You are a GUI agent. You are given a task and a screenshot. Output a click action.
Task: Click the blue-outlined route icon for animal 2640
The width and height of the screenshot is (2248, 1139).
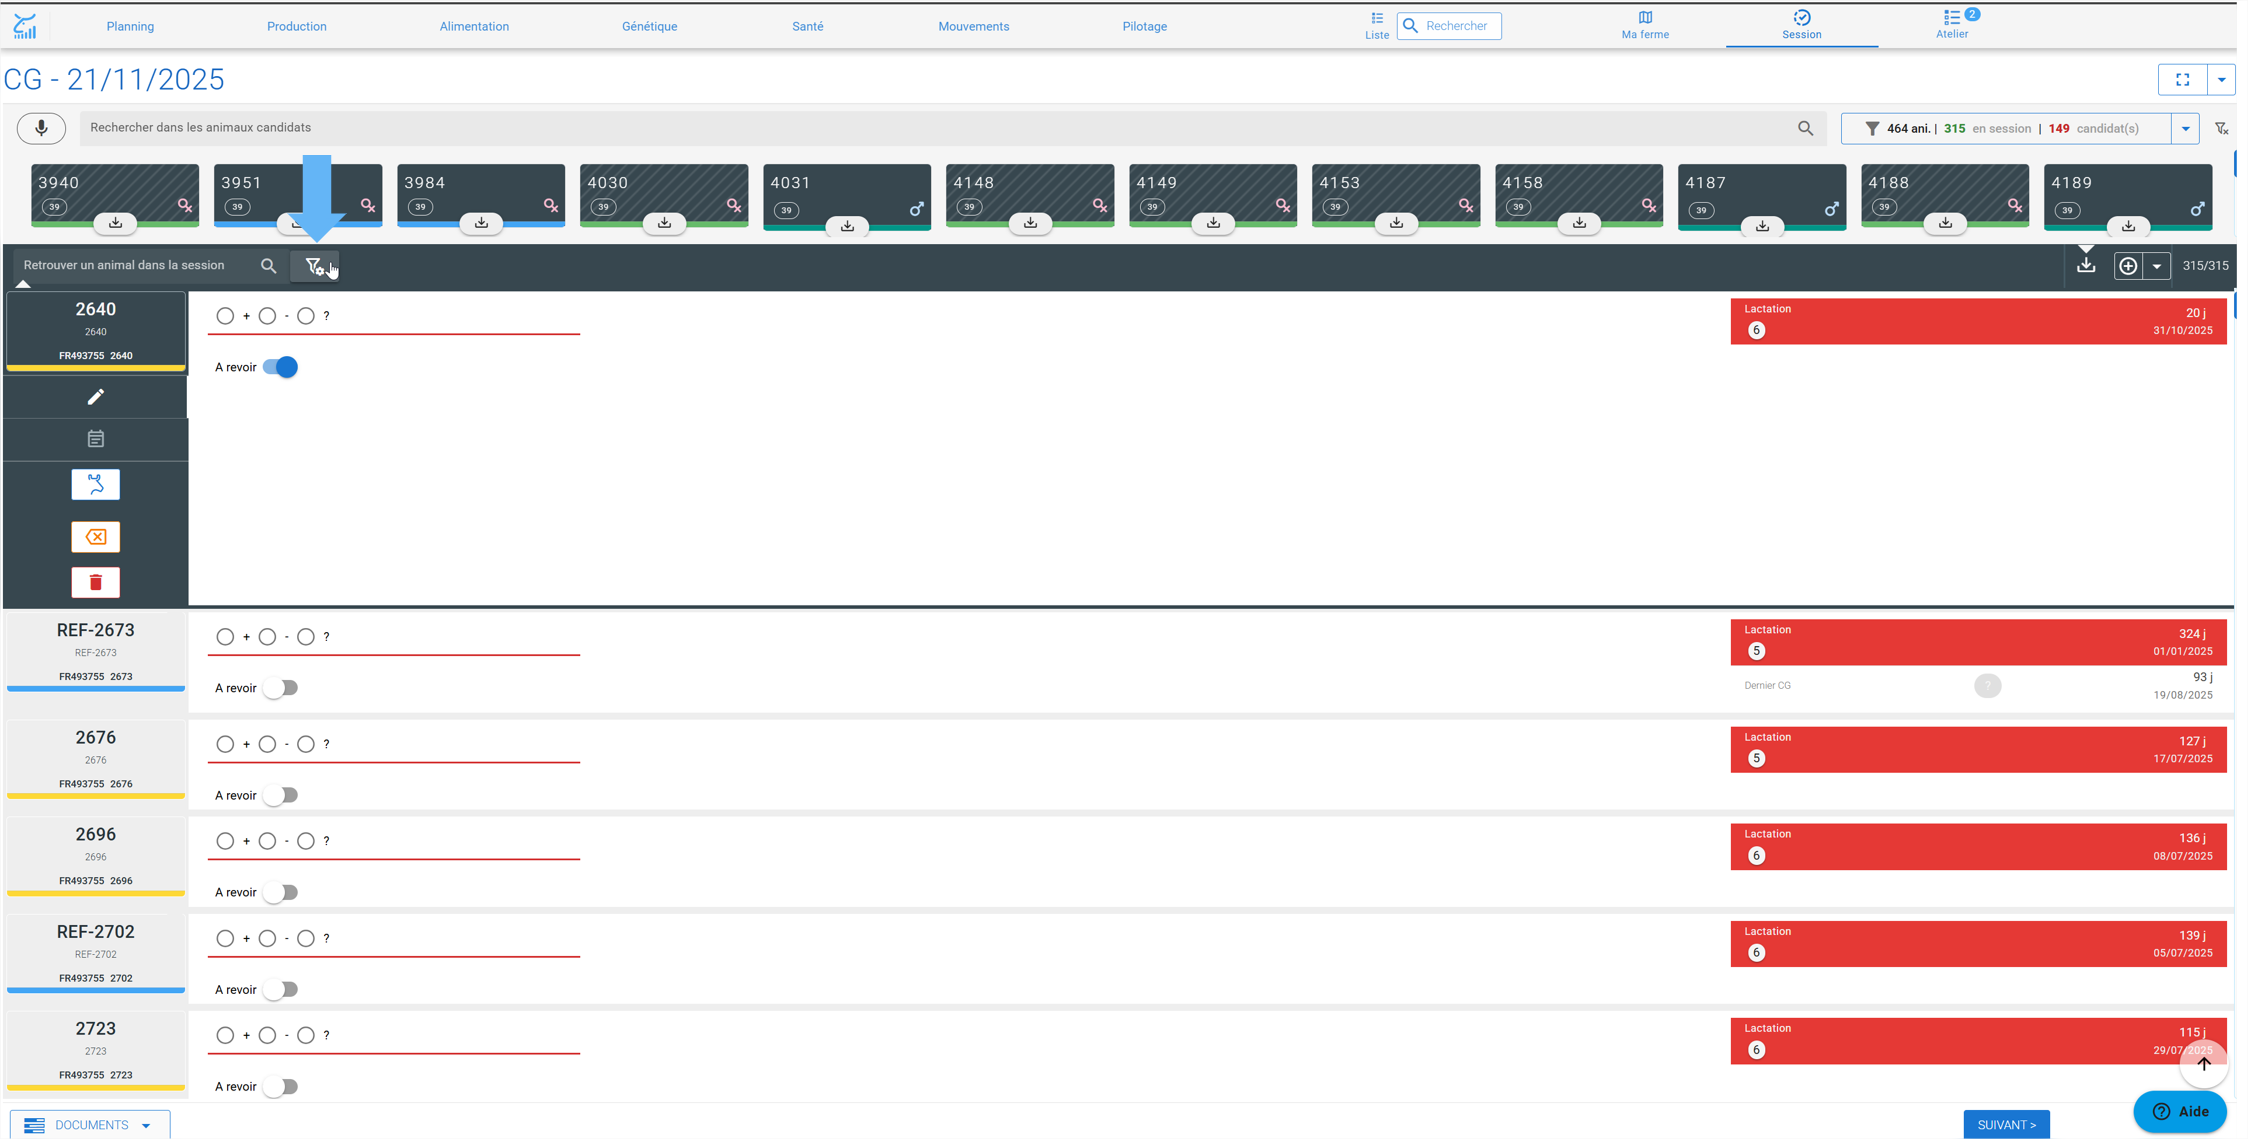coord(96,485)
